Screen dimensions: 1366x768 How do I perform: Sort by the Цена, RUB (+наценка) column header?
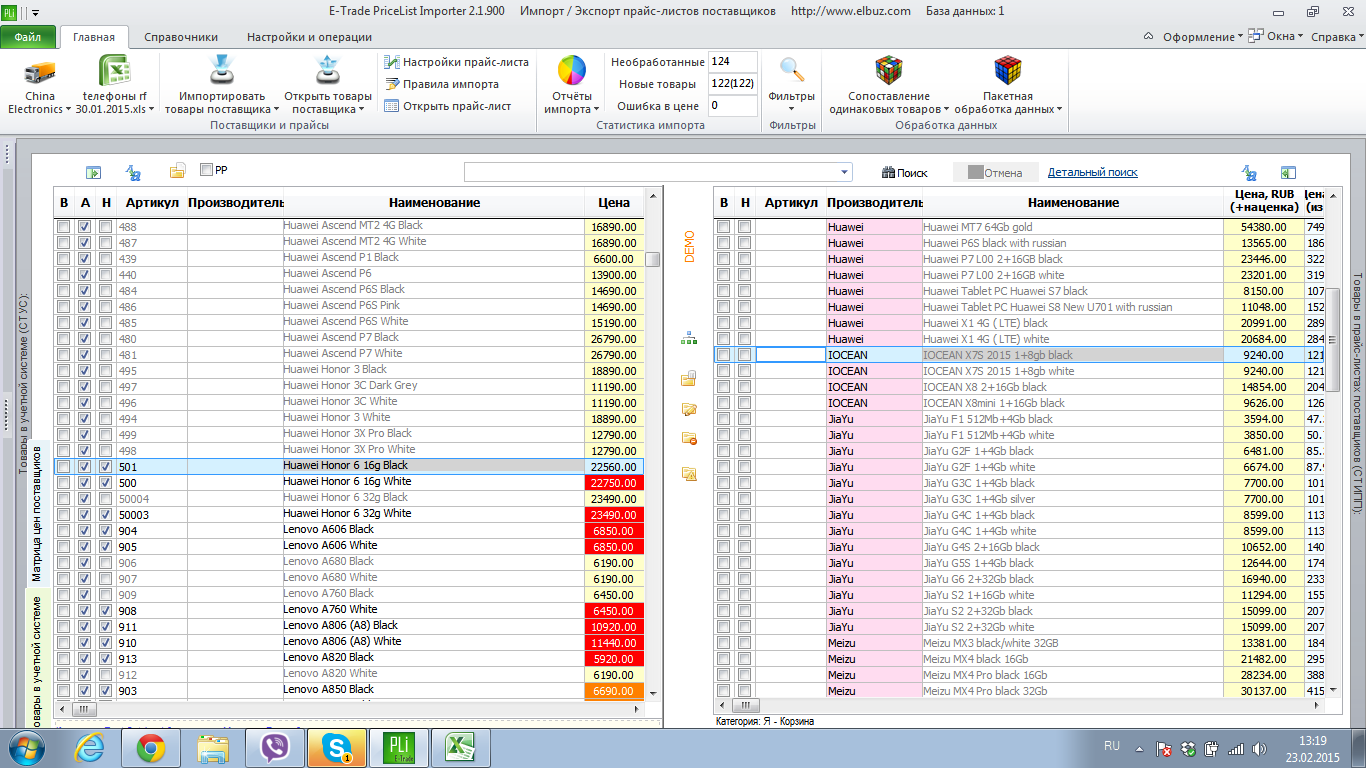[x=1264, y=201]
